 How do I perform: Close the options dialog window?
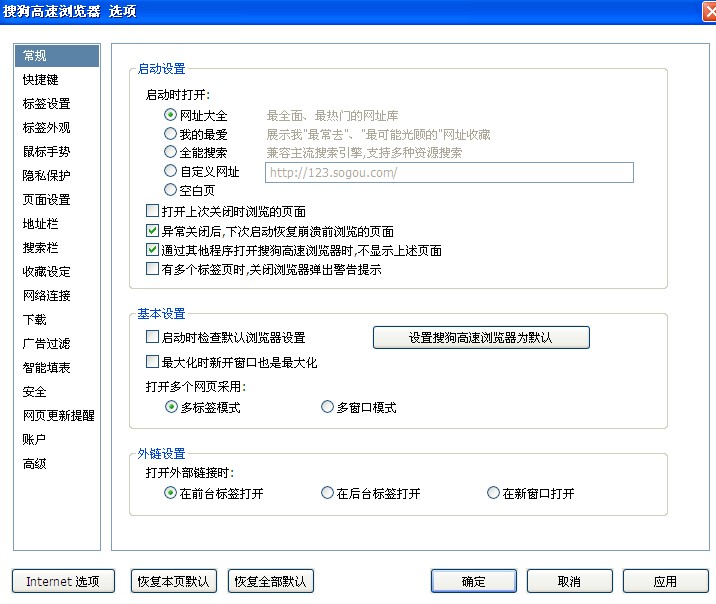pyautogui.click(x=709, y=11)
